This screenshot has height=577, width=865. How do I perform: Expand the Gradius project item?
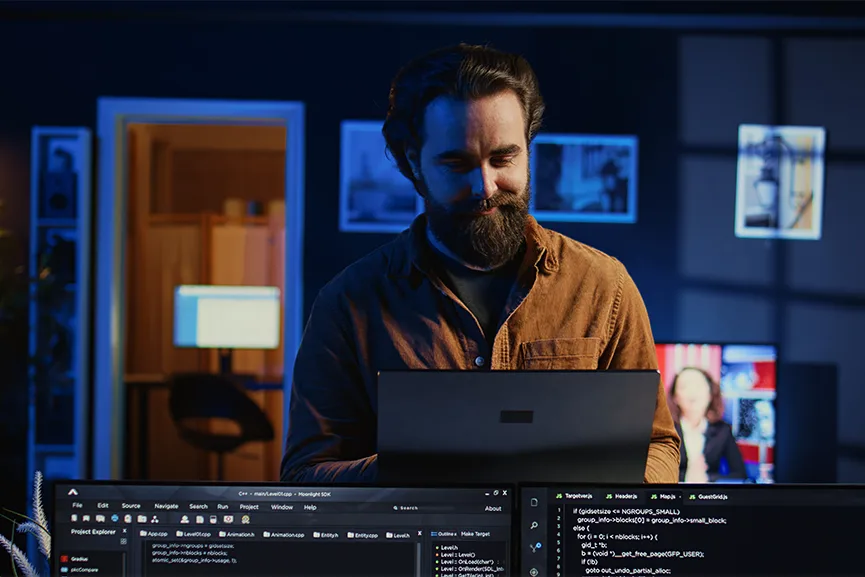coord(79,559)
